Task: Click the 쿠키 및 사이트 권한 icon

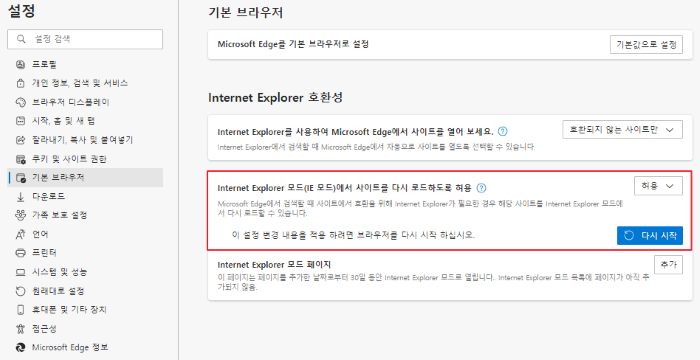Action: pos(21,159)
